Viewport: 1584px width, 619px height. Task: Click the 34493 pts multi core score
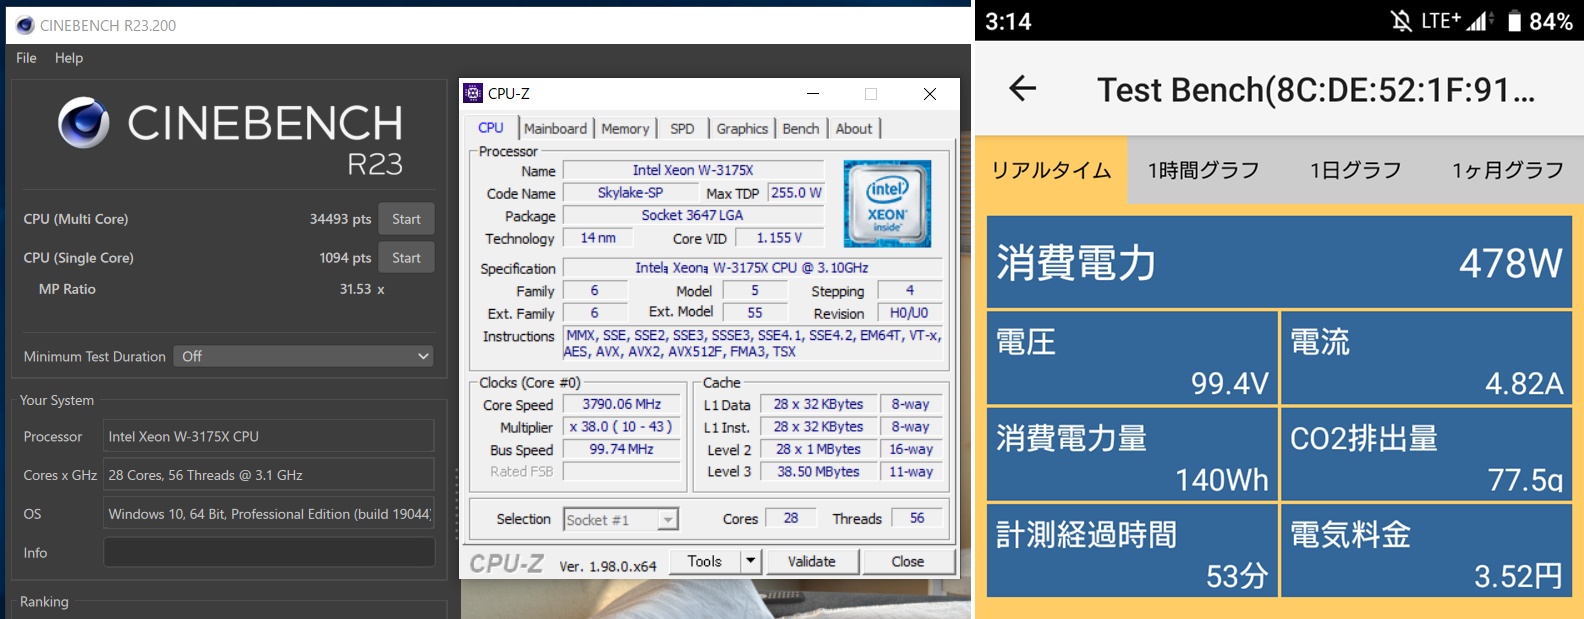pos(340,219)
